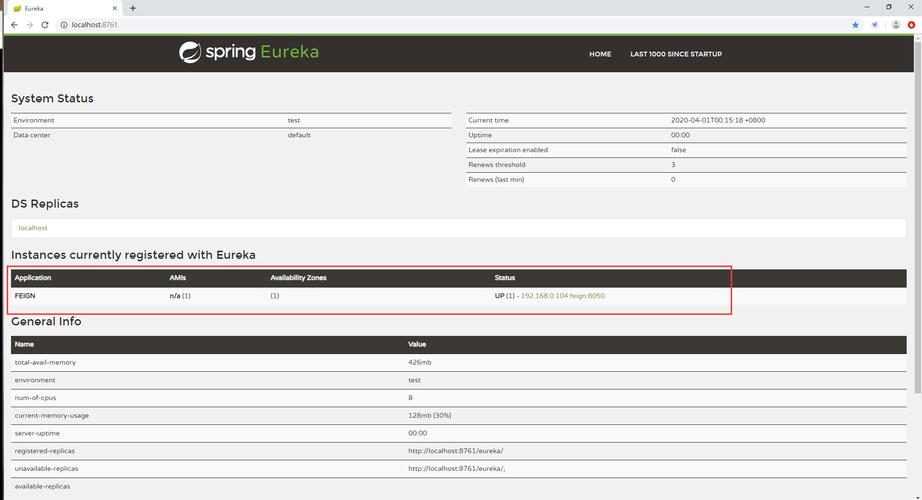Click the Renews threshold row label

tap(497, 165)
